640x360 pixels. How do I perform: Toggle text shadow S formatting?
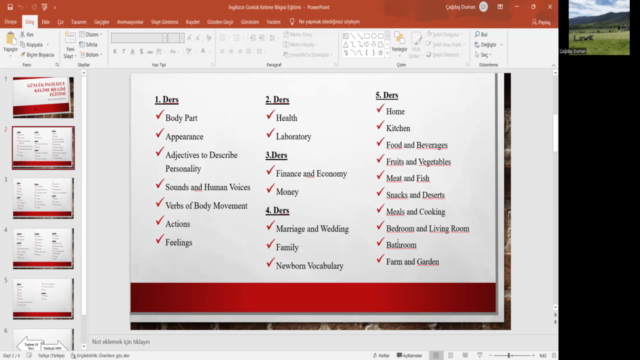141,51
